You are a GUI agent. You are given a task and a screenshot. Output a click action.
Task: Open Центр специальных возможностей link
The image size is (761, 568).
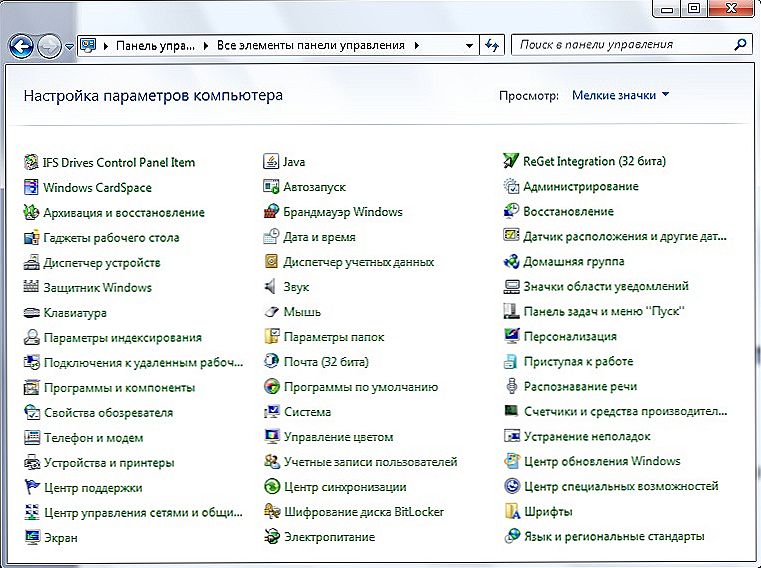pos(621,486)
